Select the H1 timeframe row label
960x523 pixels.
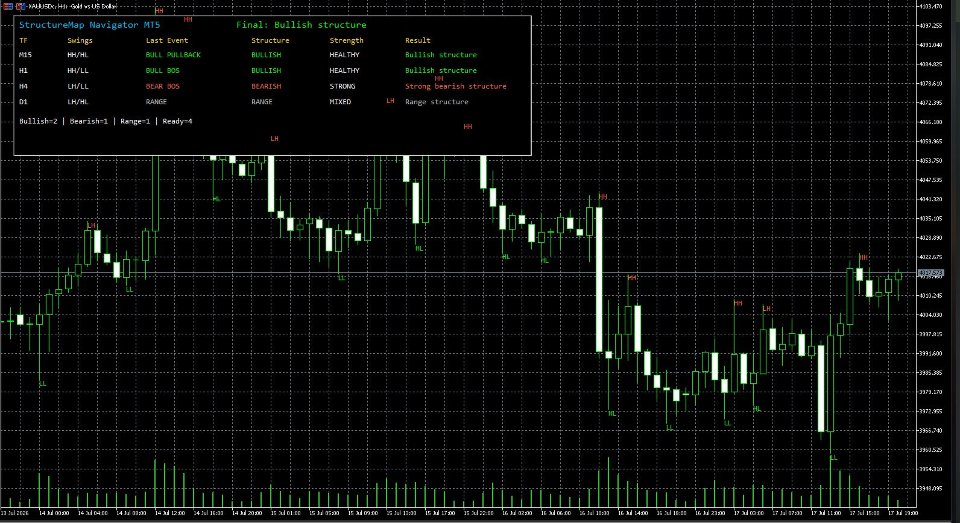coord(23,70)
